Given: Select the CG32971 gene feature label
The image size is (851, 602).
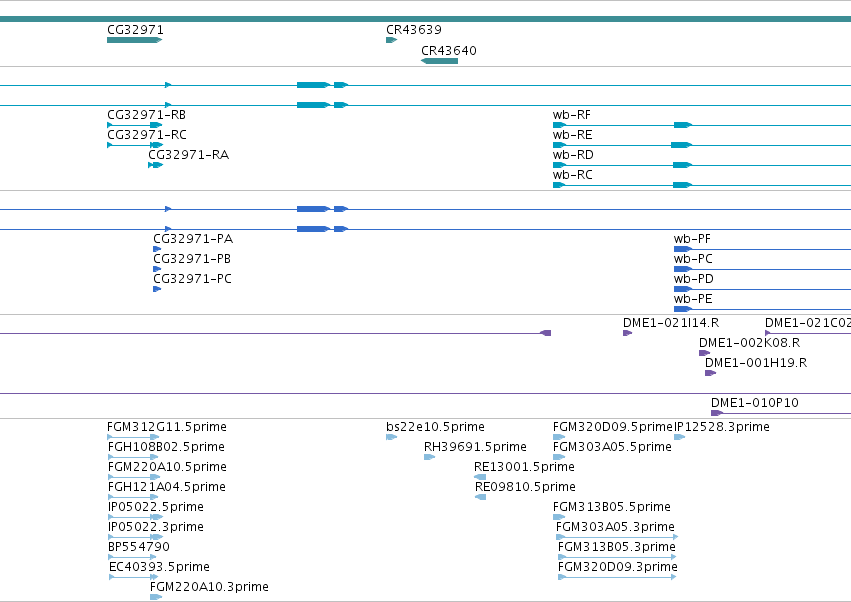Looking at the screenshot, I should 135,30.
